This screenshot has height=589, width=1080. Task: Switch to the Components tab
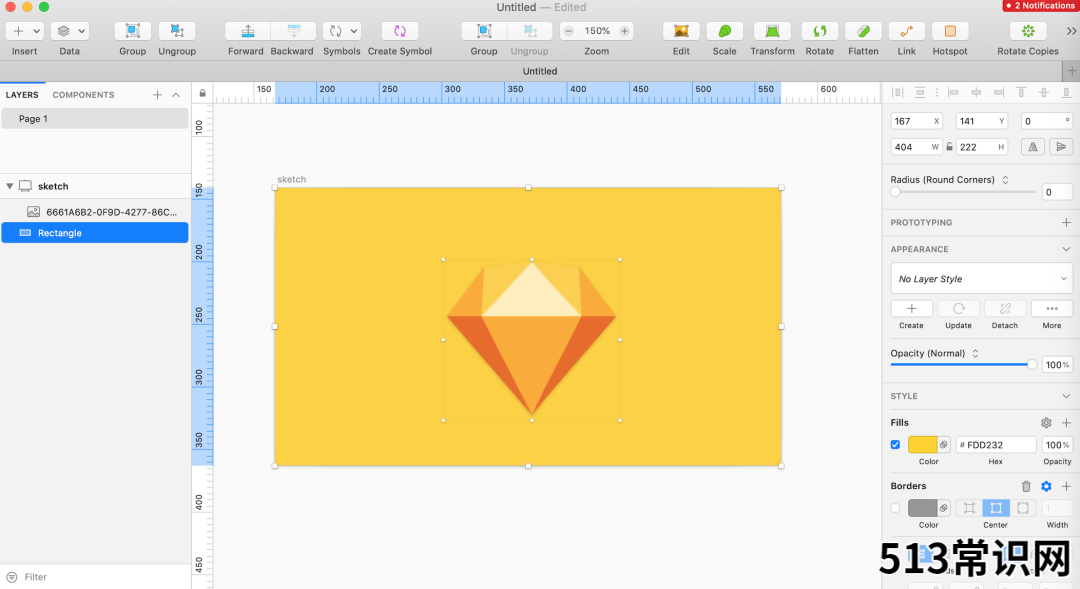click(83, 95)
